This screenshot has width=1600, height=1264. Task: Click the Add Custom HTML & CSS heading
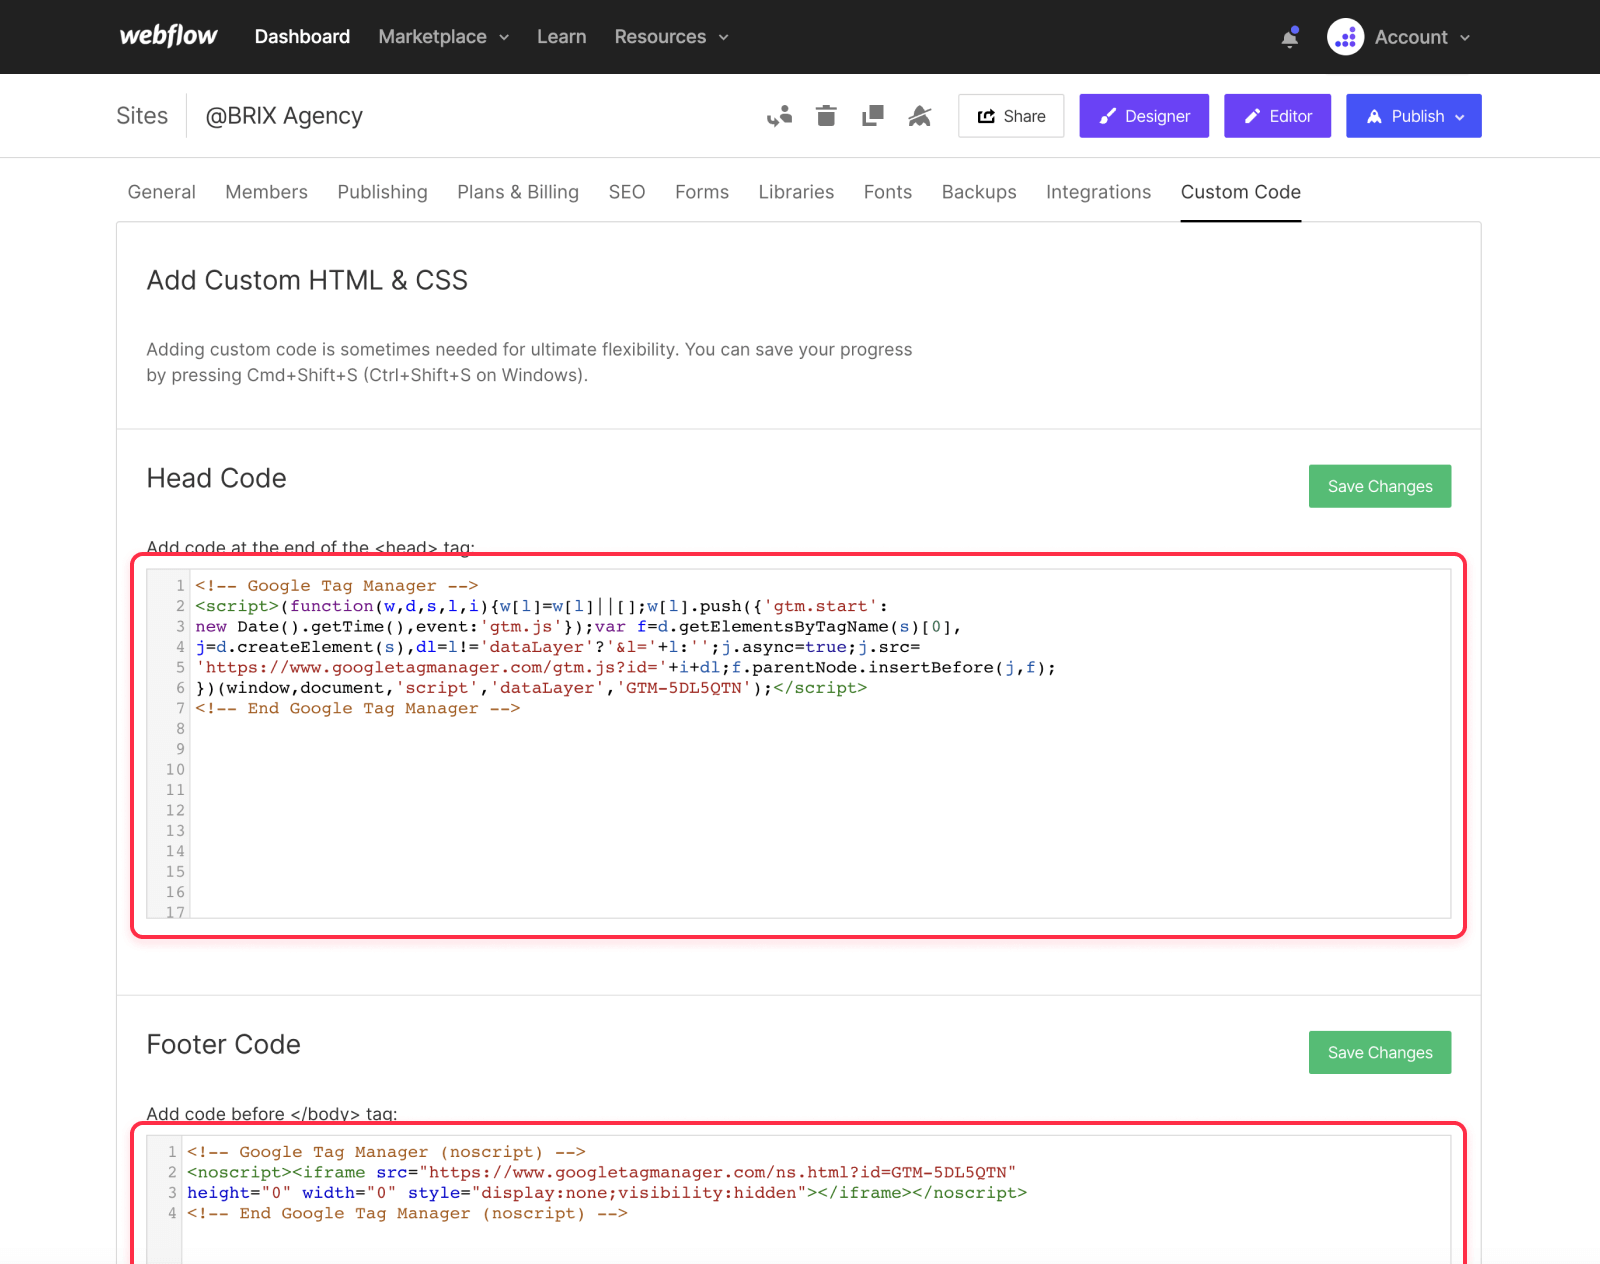(x=307, y=280)
